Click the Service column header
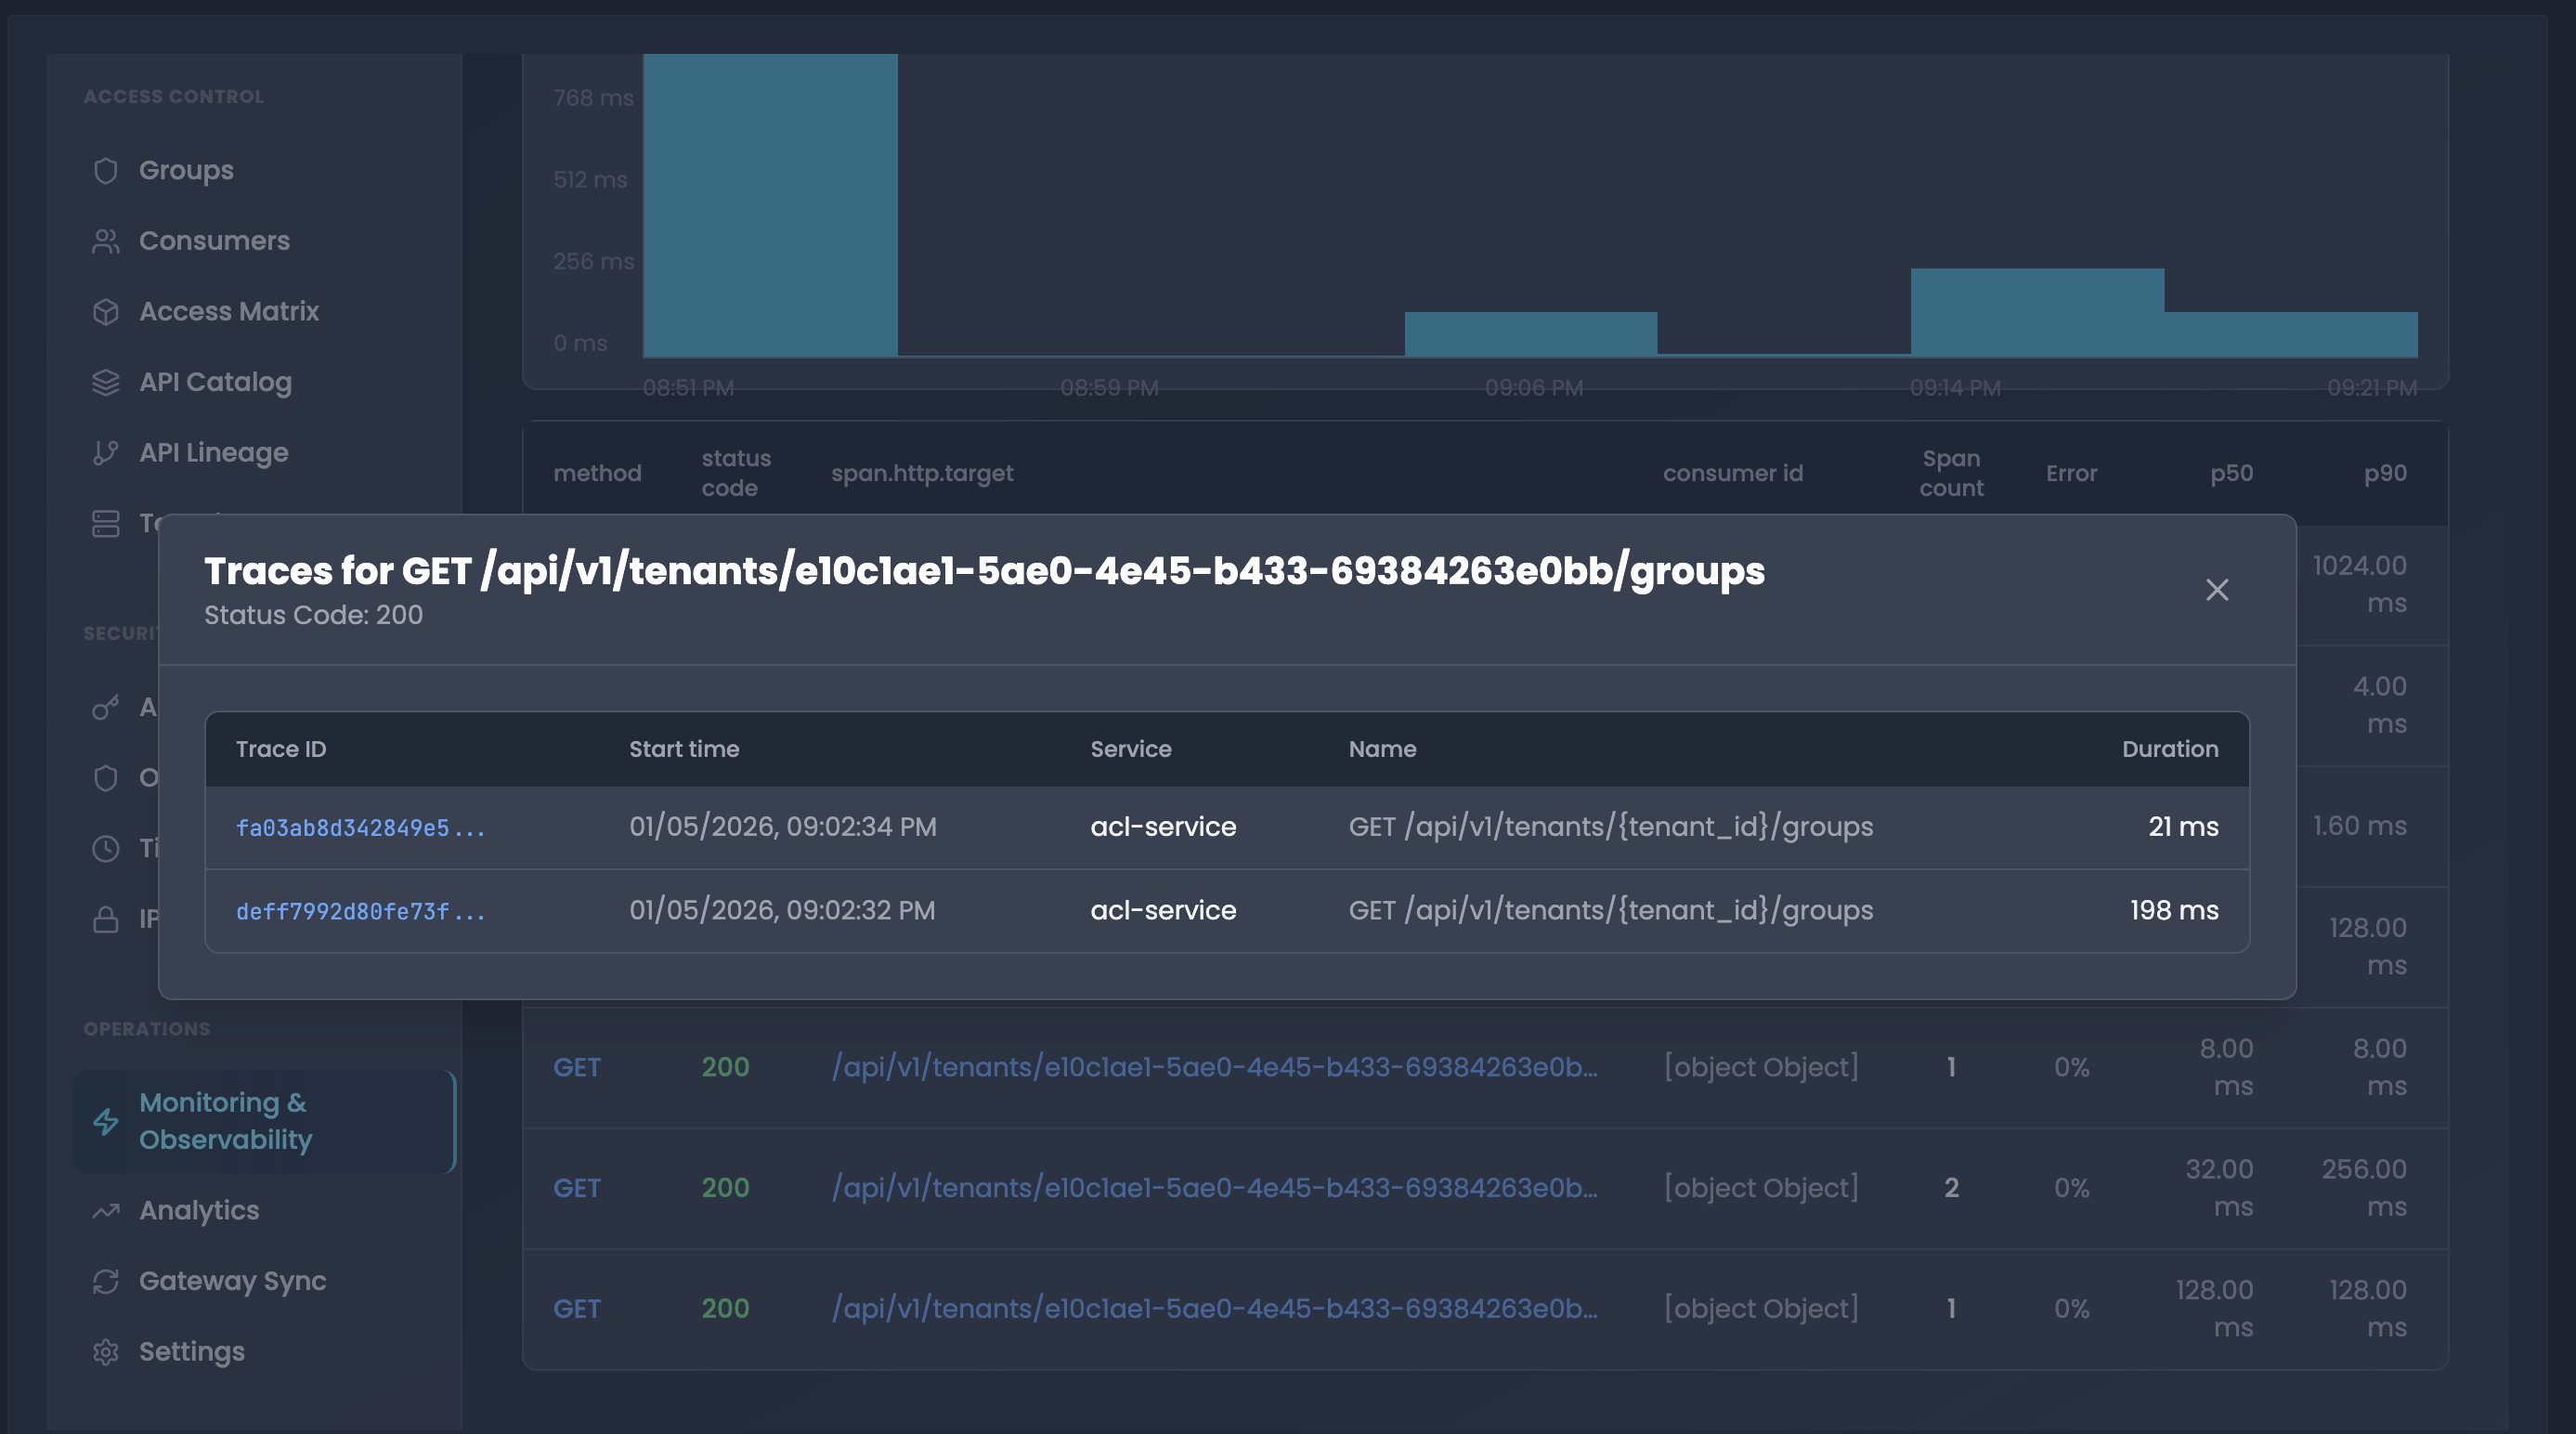 click(1130, 749)
